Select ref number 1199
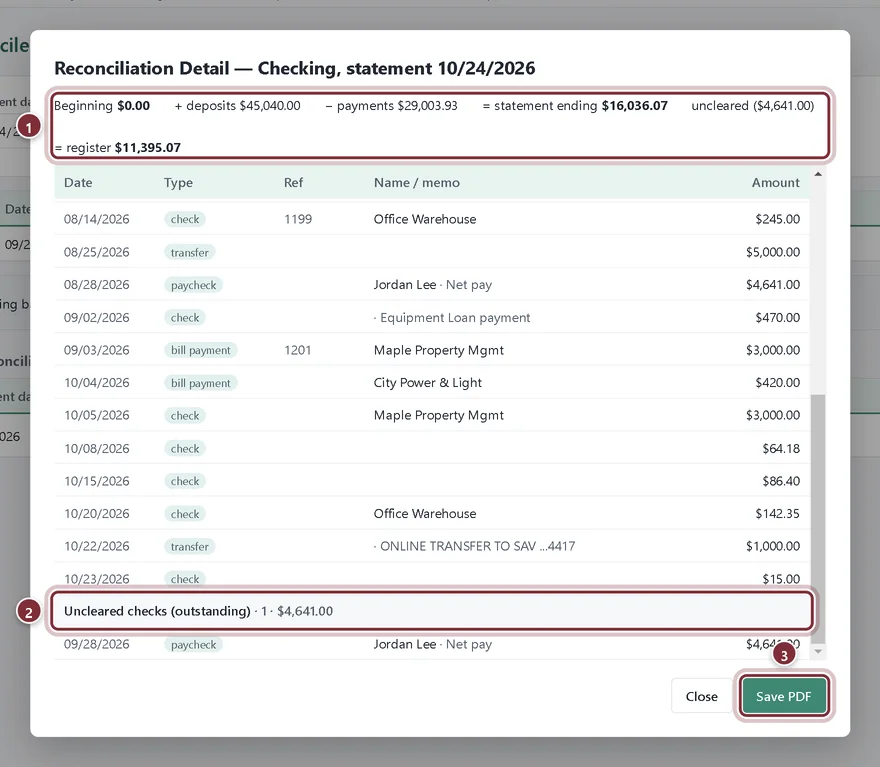This screenshot has height=767, width=880. pyautogui.click(x=298, y=219)
